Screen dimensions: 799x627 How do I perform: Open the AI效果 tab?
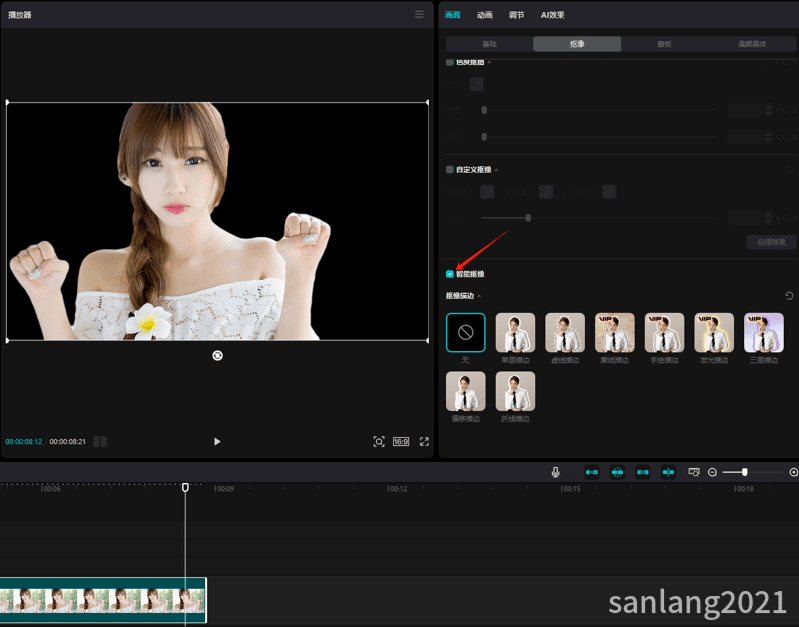552,15
